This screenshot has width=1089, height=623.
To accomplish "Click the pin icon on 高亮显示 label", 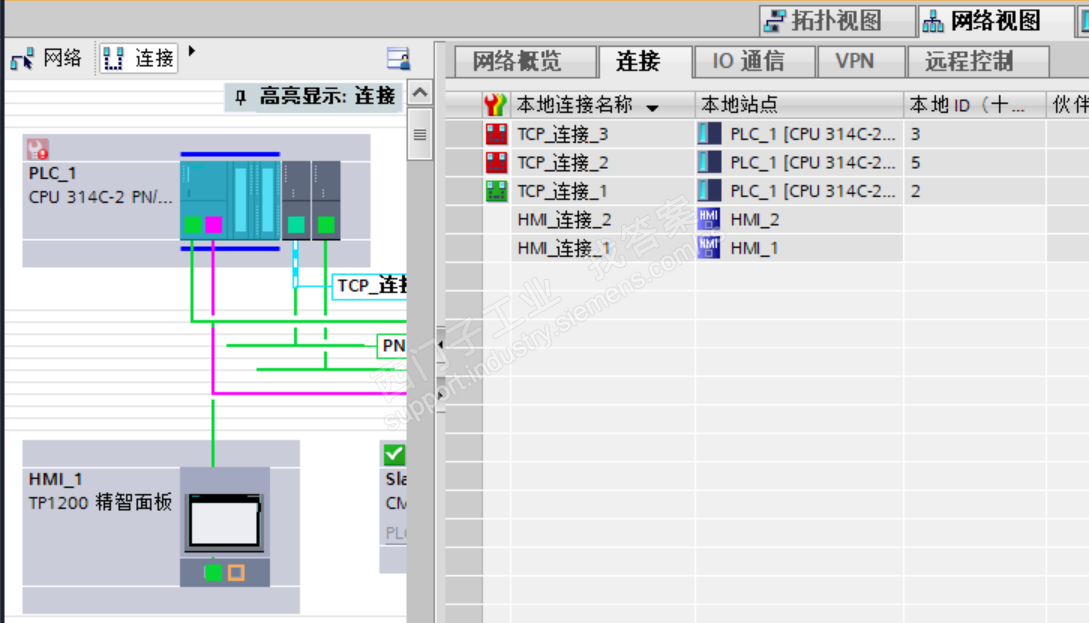I will pos(240,97).
